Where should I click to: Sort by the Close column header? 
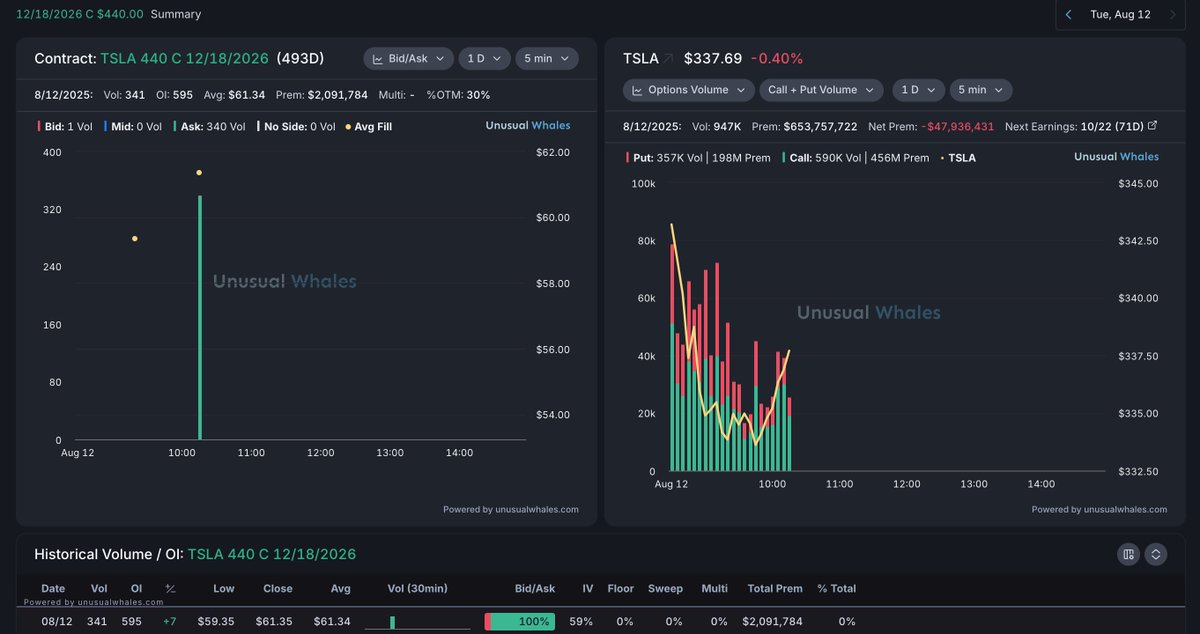278,589
